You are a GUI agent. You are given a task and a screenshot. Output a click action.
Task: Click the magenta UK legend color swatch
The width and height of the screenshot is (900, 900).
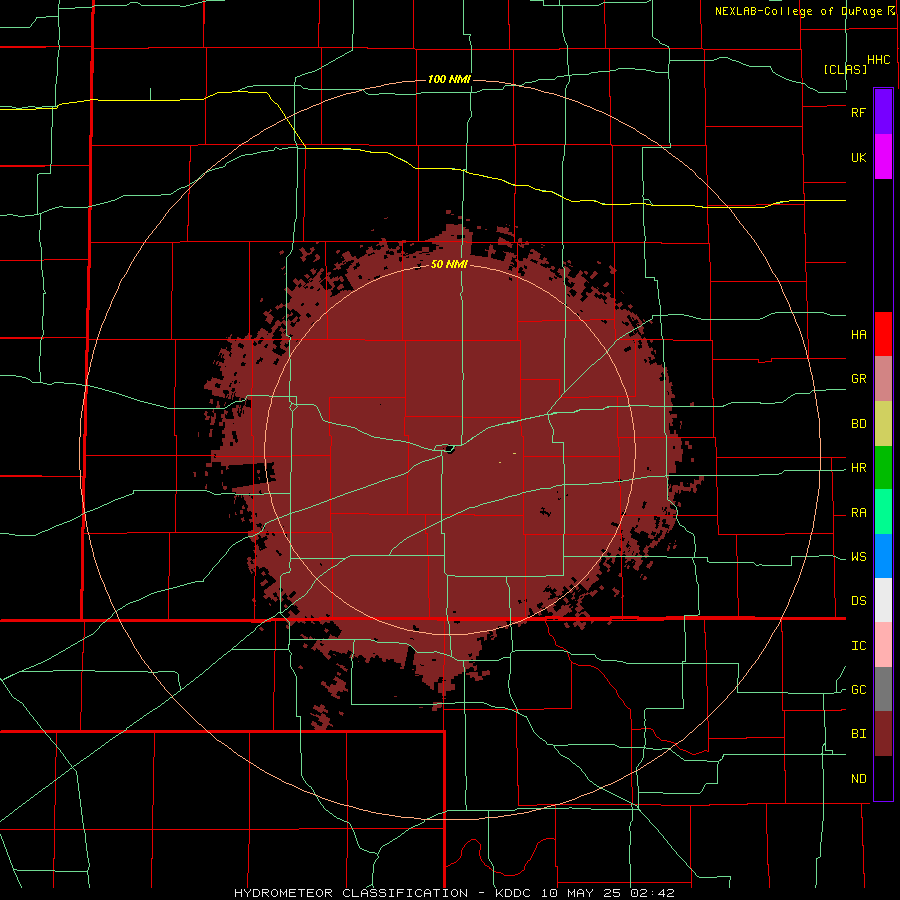[883, 156]
